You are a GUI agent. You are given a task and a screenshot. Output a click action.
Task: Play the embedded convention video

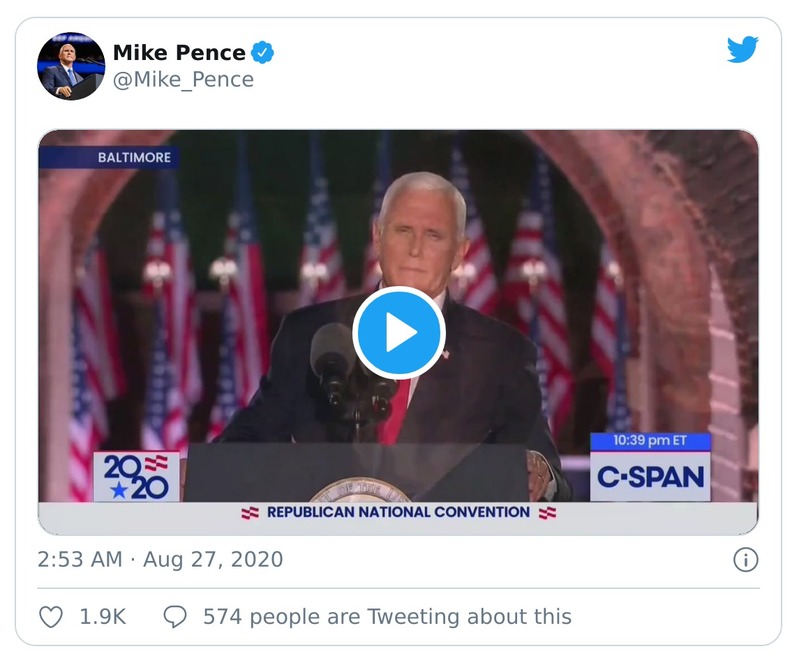(x=398, y=333)
